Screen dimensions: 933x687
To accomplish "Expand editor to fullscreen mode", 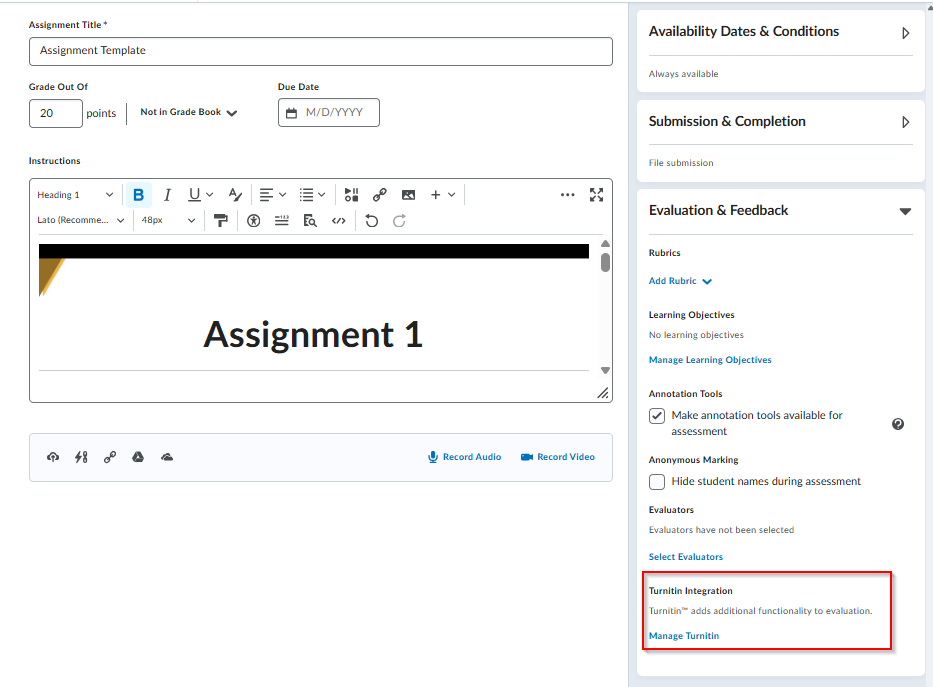I will (596, 195).
